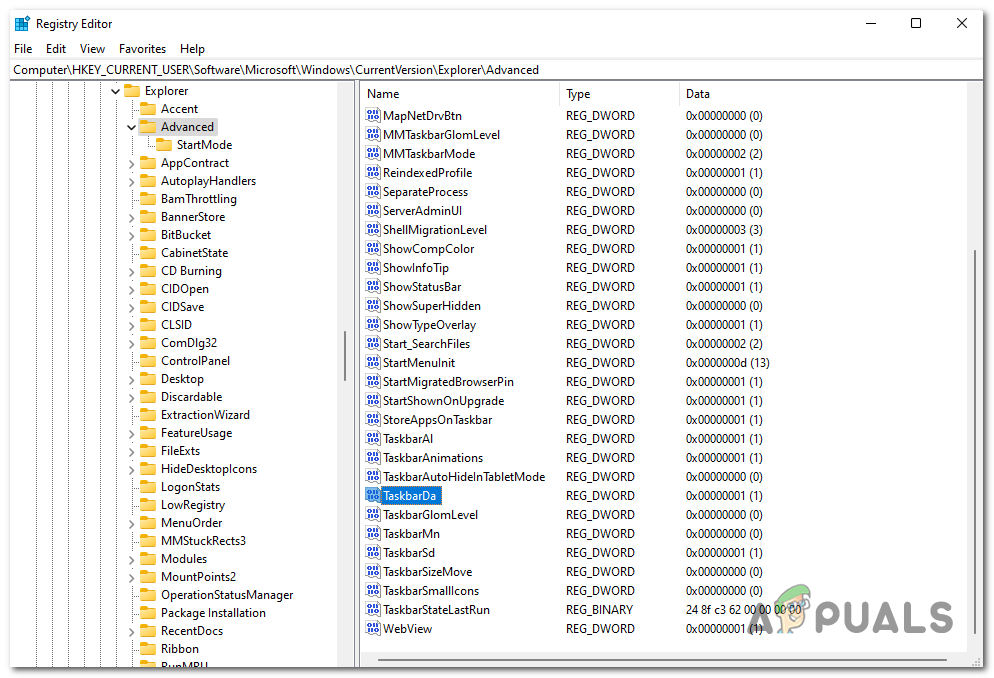Click the Registry Editor app icon in title bar
Image resolution: width=994 pixels, height=678 pixels.
(x=22, y=23)
